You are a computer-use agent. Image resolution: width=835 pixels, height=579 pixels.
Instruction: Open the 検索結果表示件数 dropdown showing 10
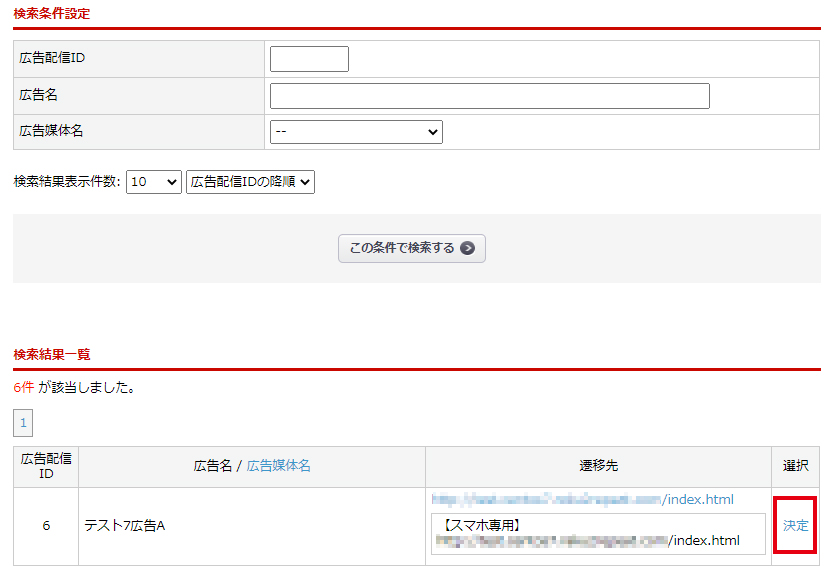[x=153, y=182]
